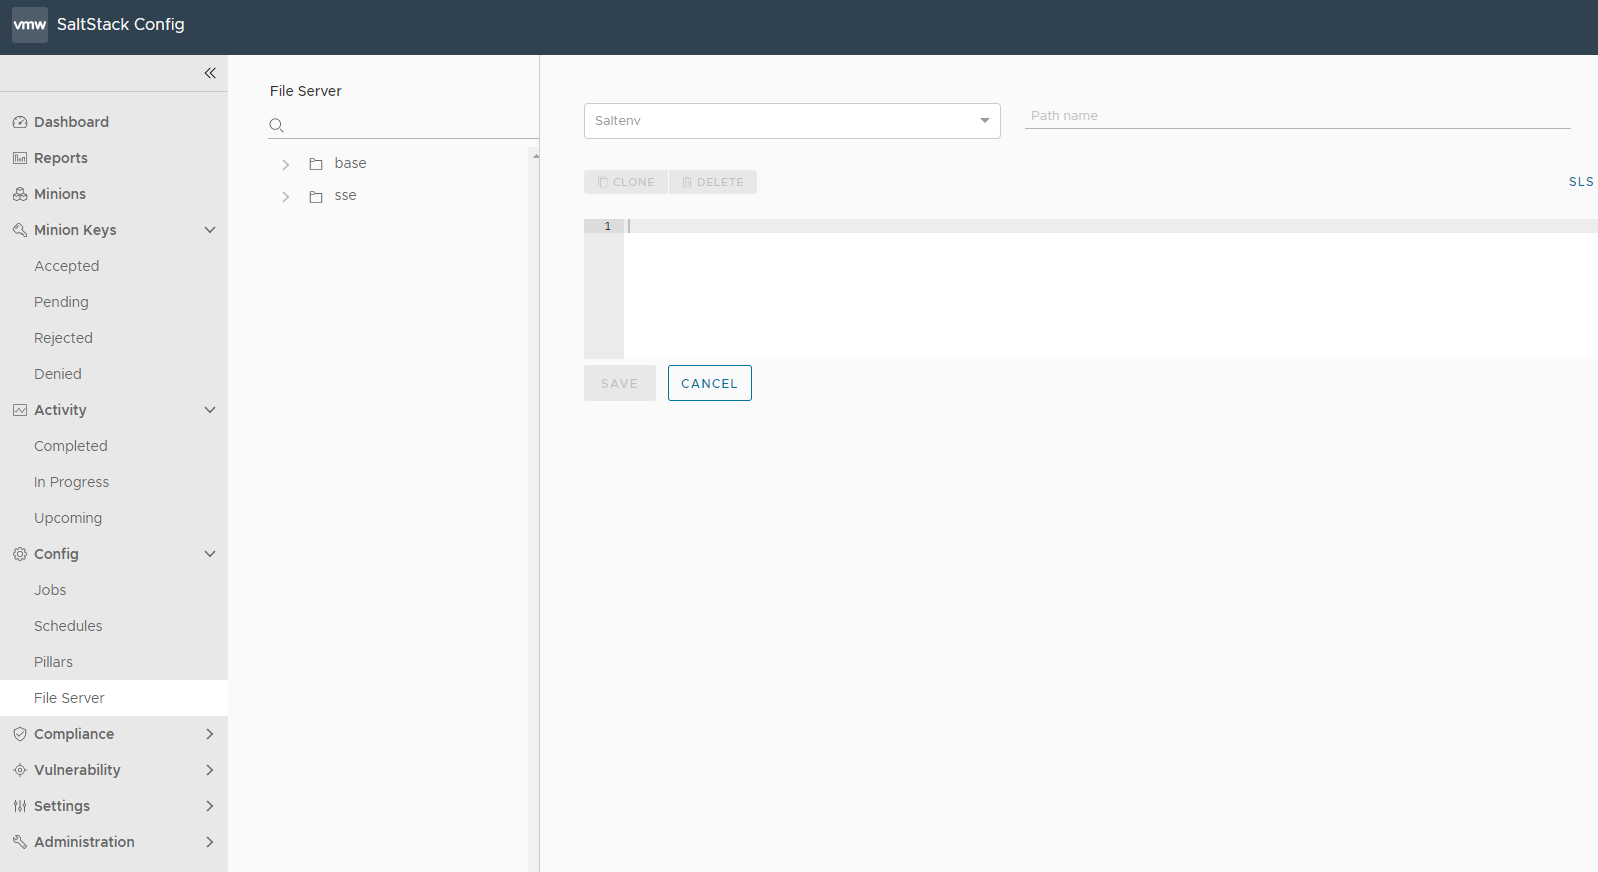Viewport: 1598px width, 872px height.
Task: Click the SAVE button
Action: click(620, 383)
